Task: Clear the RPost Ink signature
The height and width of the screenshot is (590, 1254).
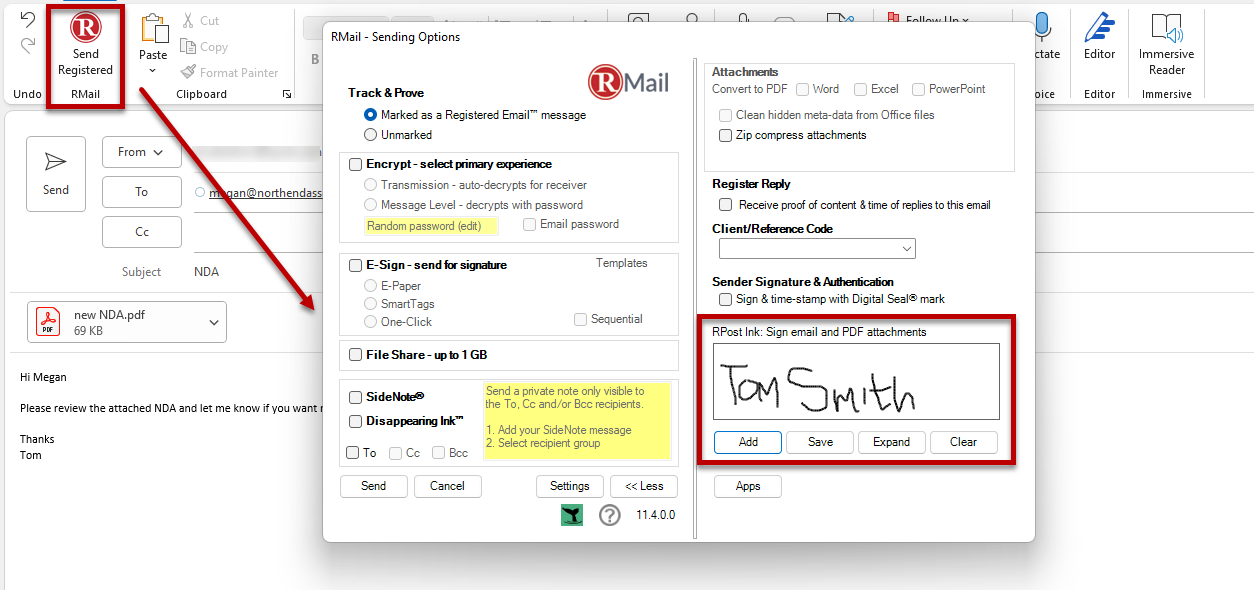Action: (963, 442)
